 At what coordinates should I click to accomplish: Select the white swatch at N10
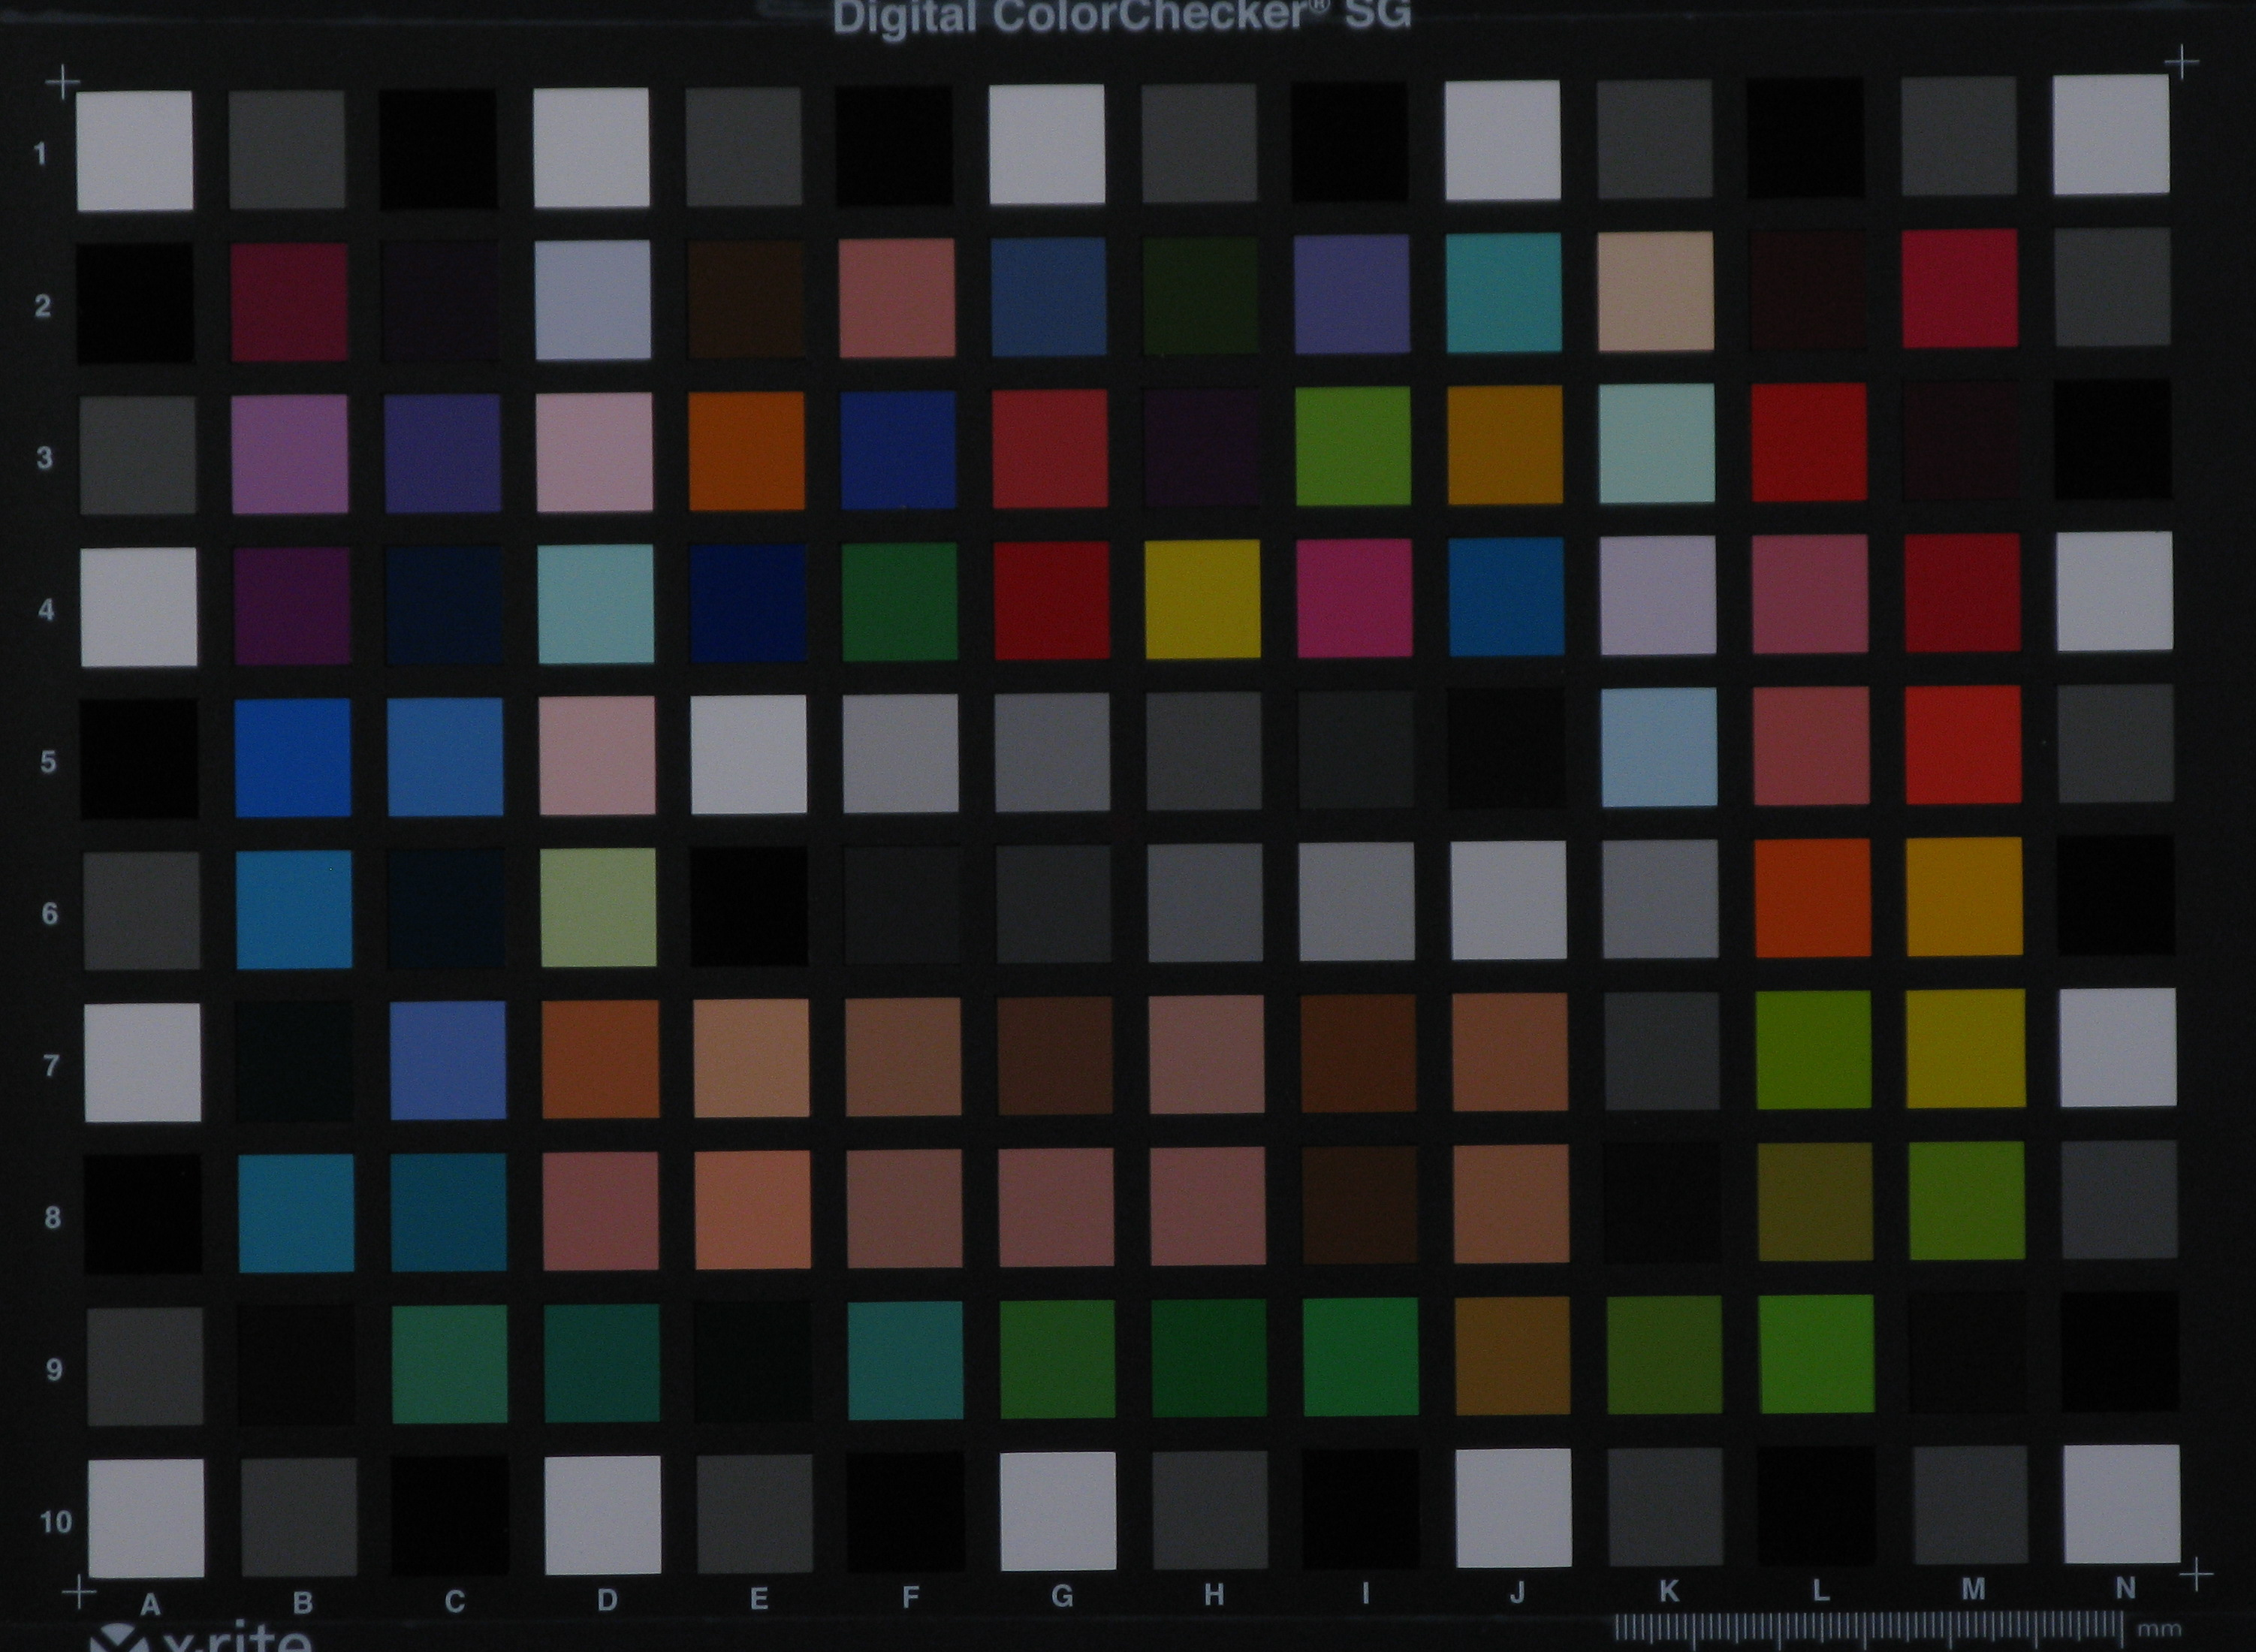[x=2122, y=1503]
